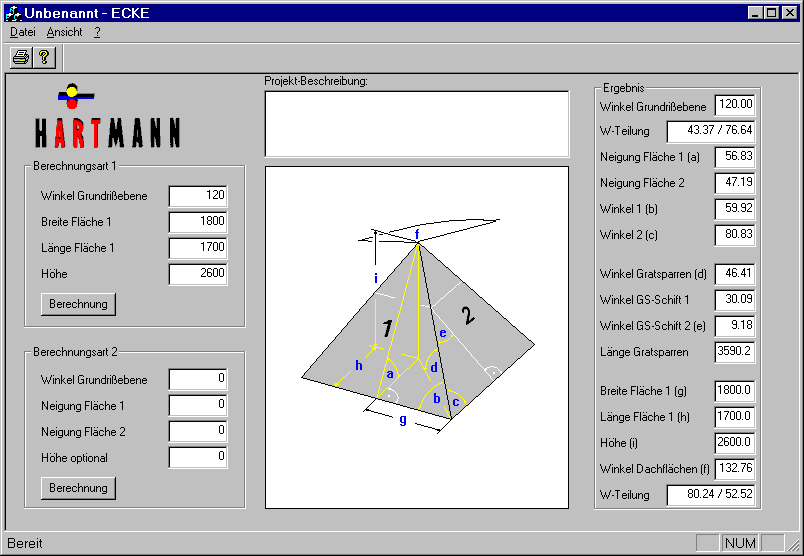Click the ECKE app icon in title bar
Image resolution: width=804 pixels, height=556 pixels.
pyautogui.click(x=12, y=13)
